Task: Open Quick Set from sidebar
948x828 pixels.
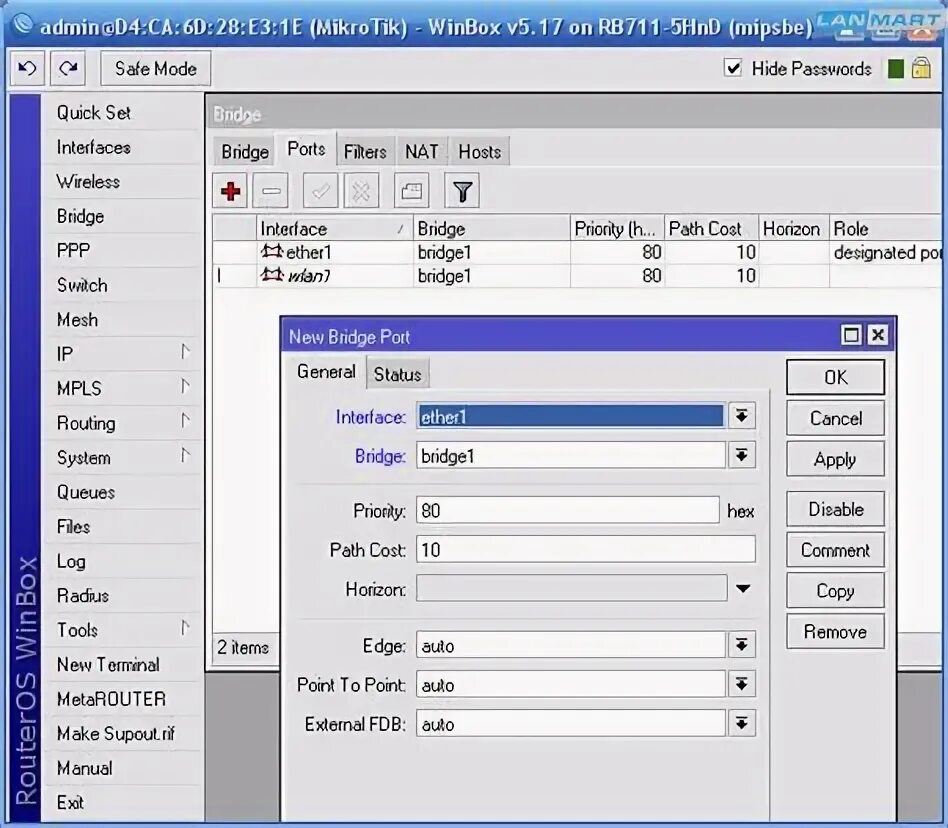Action: pos(94,112)
